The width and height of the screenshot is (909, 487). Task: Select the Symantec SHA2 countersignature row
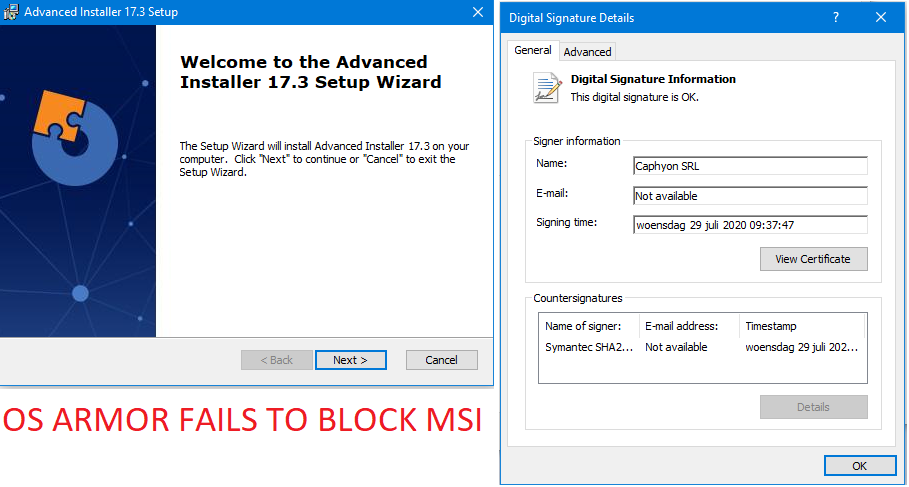coord(703,347)
